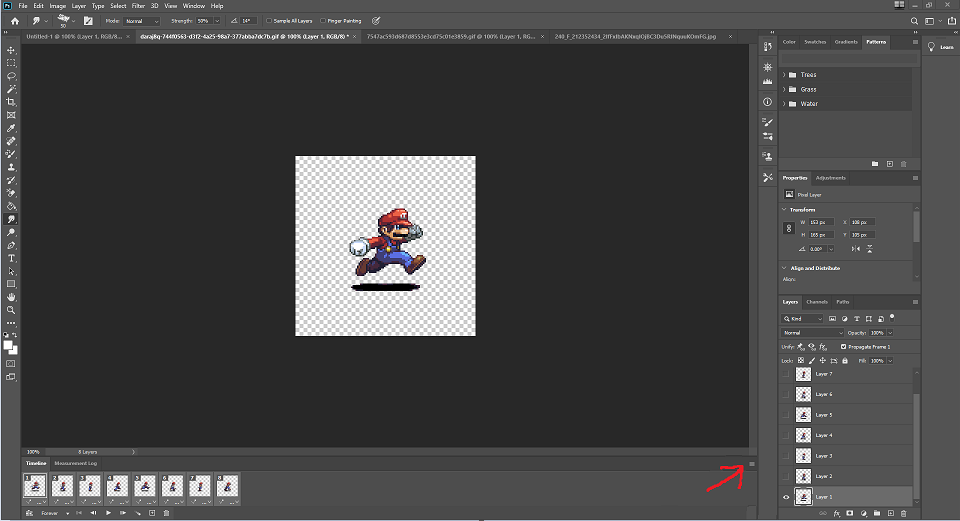Screen dimensions: 960x521
Task: Select the Smudge tool in toolbar
Action: [11, 219]
